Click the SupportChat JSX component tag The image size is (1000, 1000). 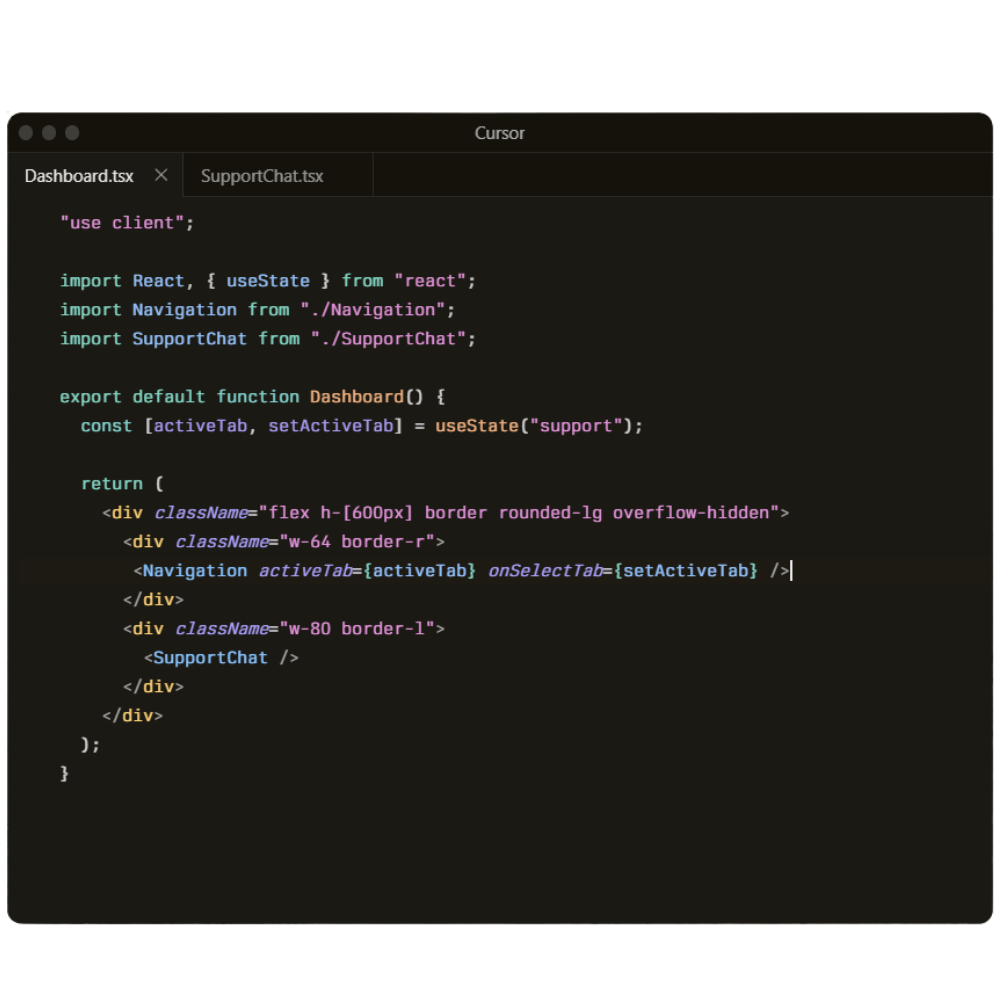[211, 658]
